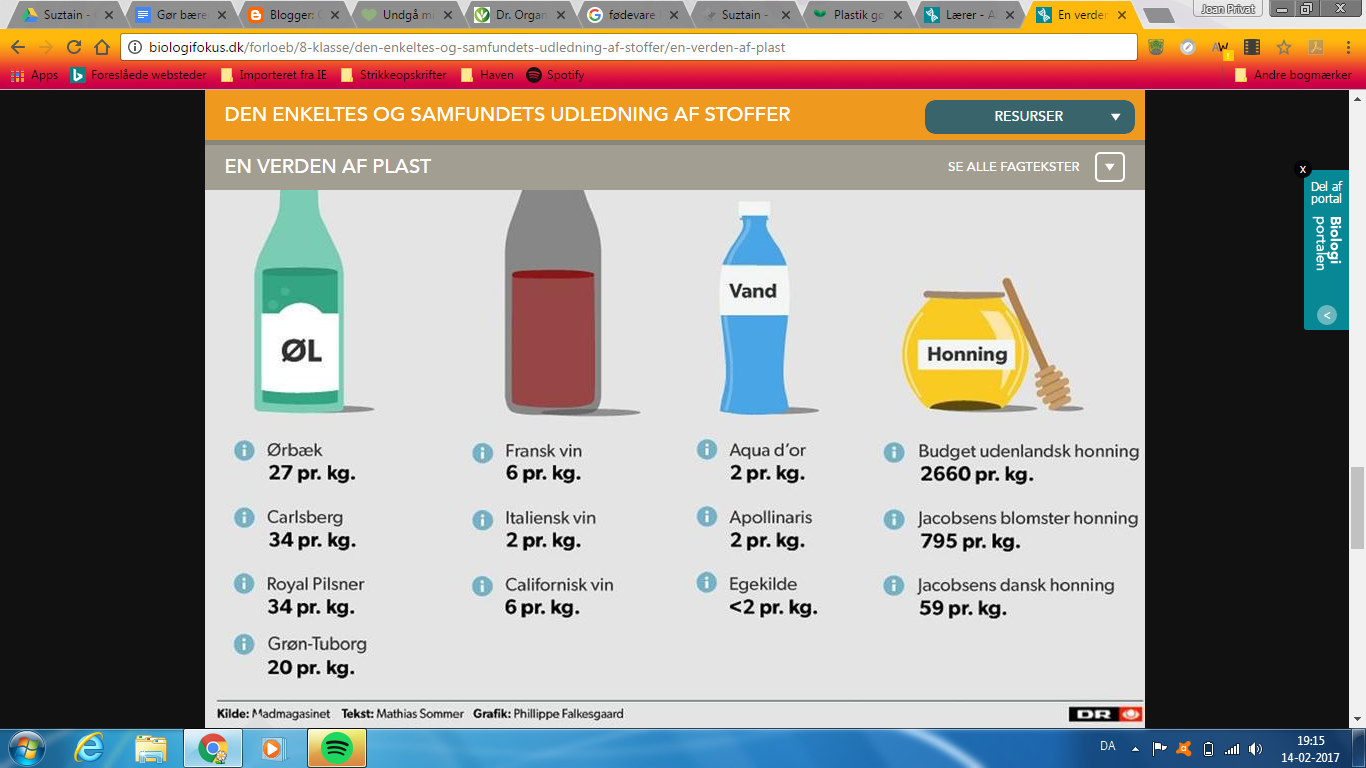
Task: Click the page info icon in address bar
Action: (x=136, y=47)
